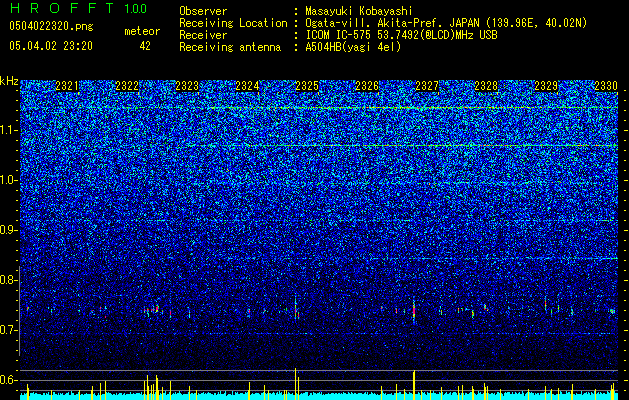Click the 'Receiving antenna' label

[230, 47]
